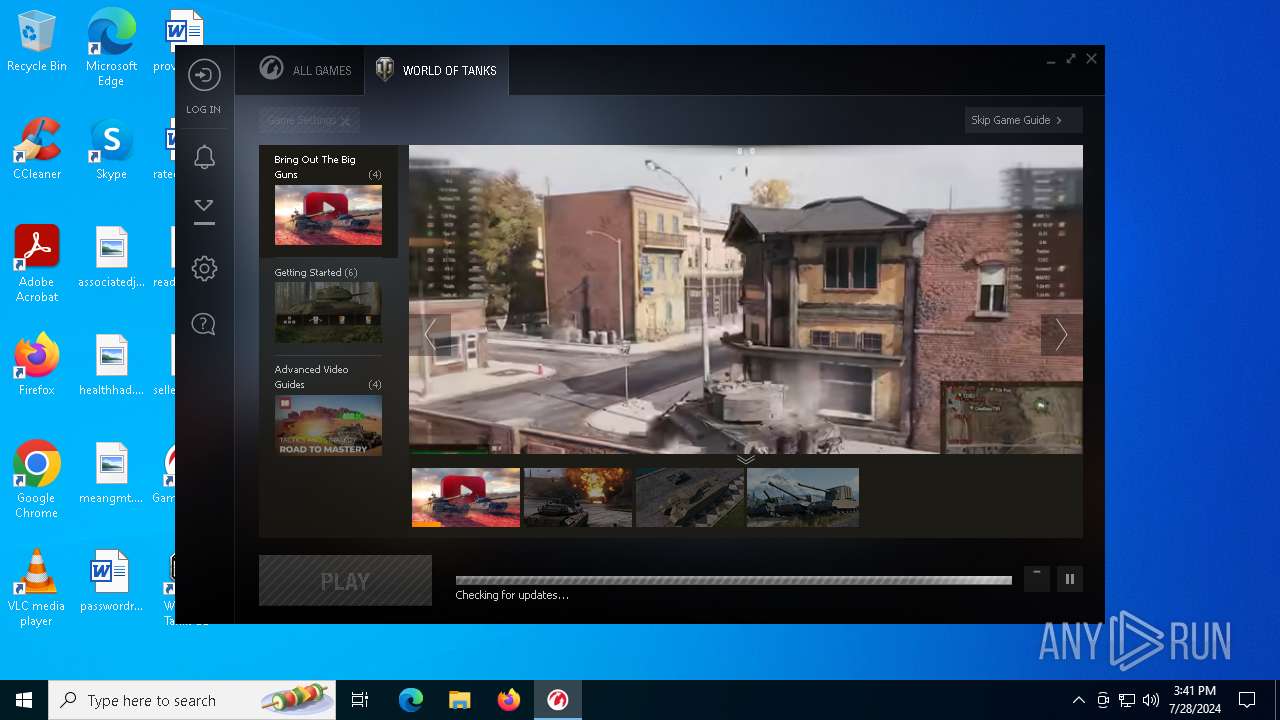Go to next video with right arrow
Screen dimensions: 1280x720
tap(1061, 335)
